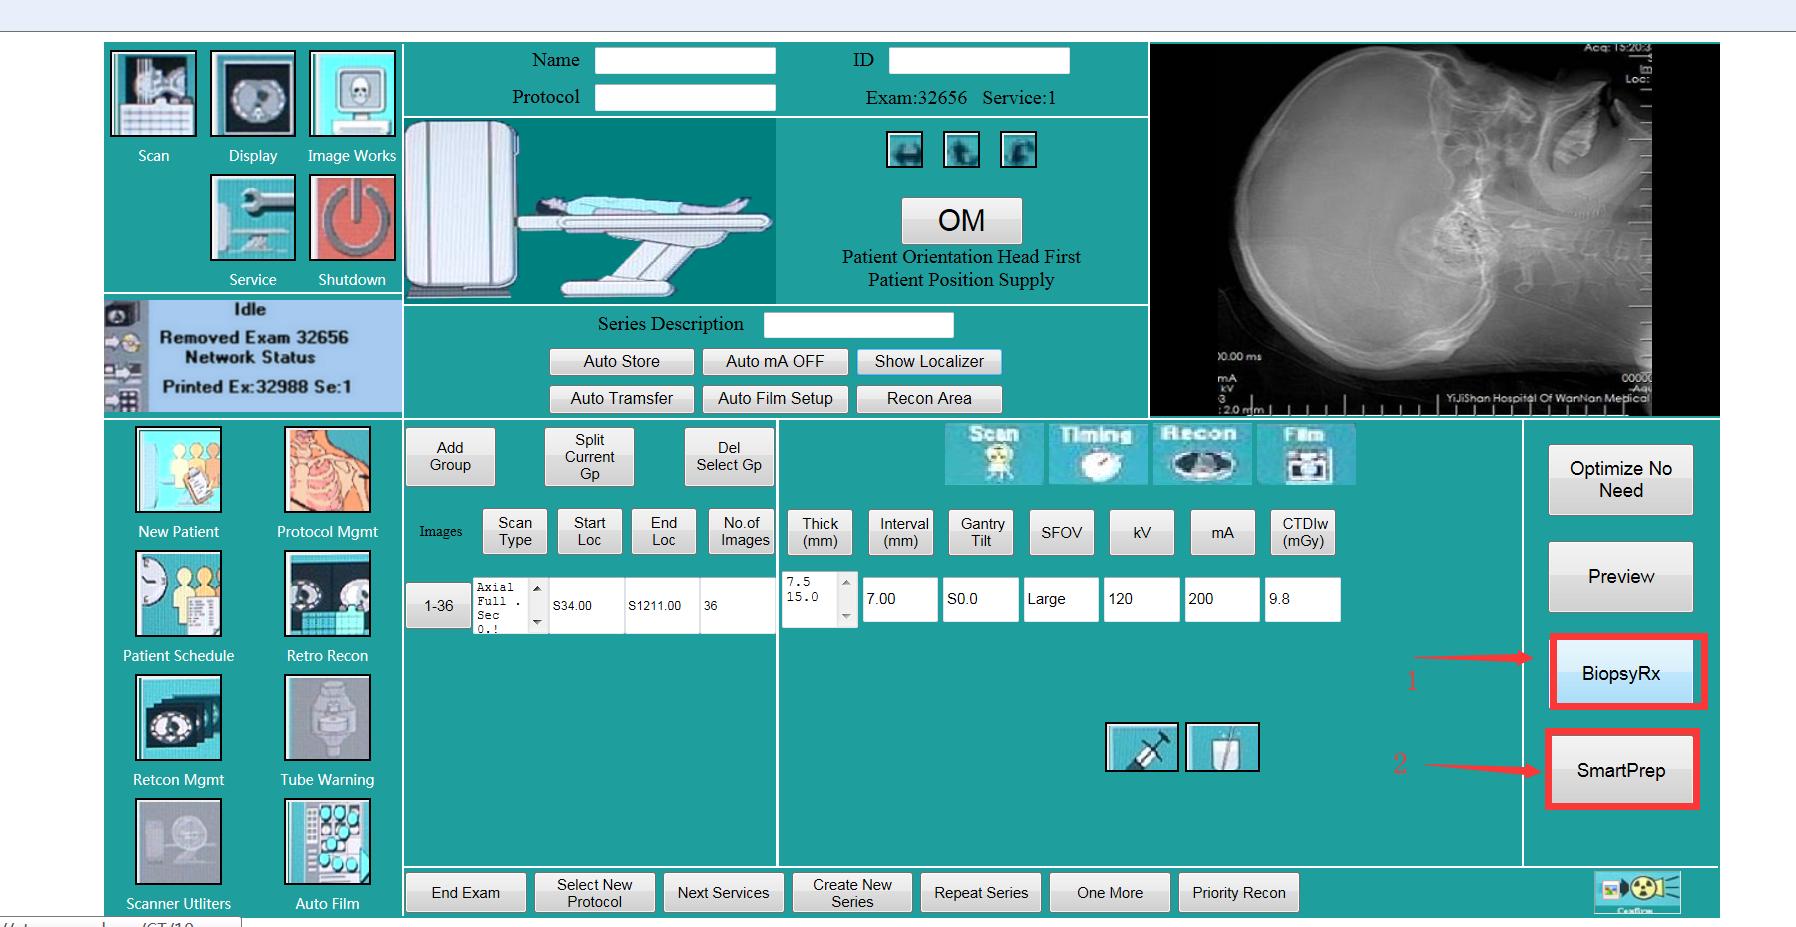Open the Scan workspace icon
1796x927 pixels.
(x=153, y=94)
